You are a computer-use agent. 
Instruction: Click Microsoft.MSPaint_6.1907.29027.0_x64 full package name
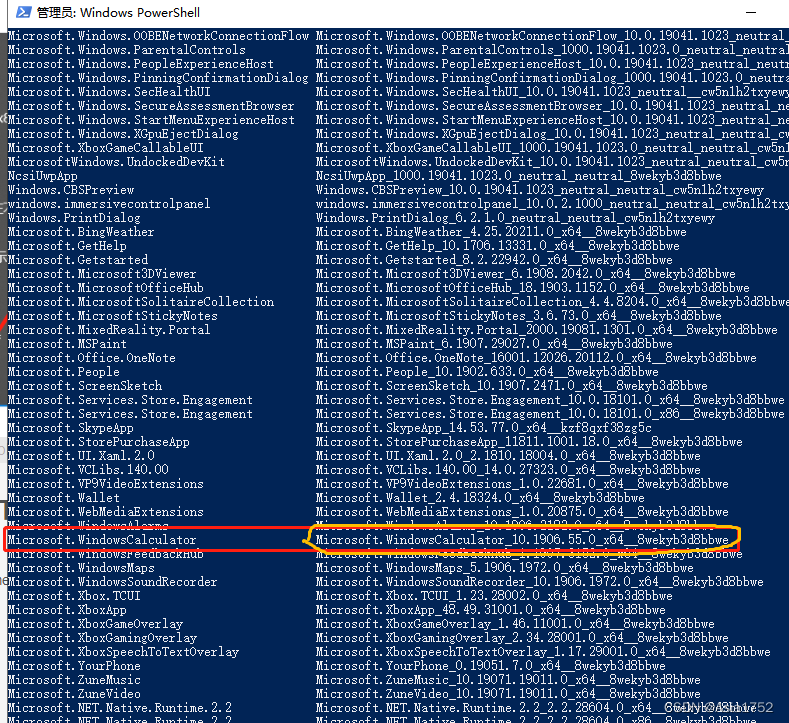(494, 344)
